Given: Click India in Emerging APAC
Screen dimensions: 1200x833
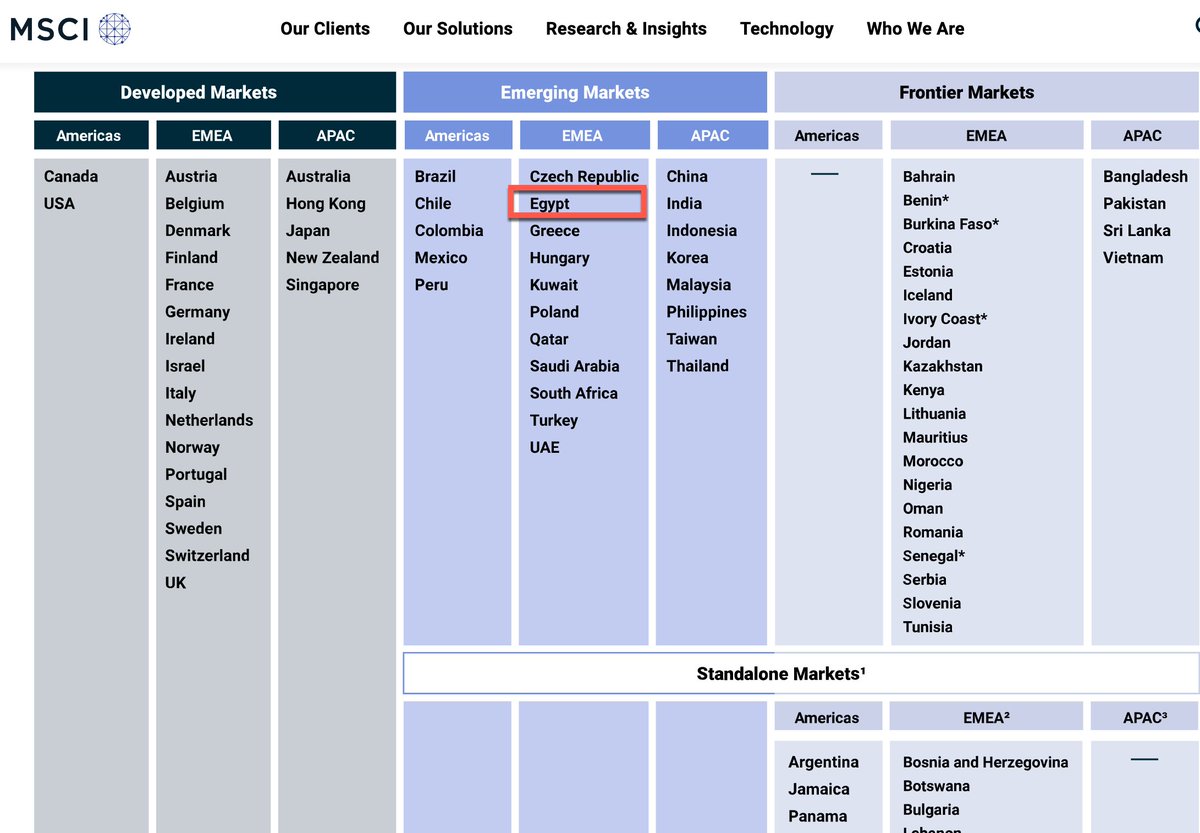Looking at the screenshot, I should click(x=684, y=203).
